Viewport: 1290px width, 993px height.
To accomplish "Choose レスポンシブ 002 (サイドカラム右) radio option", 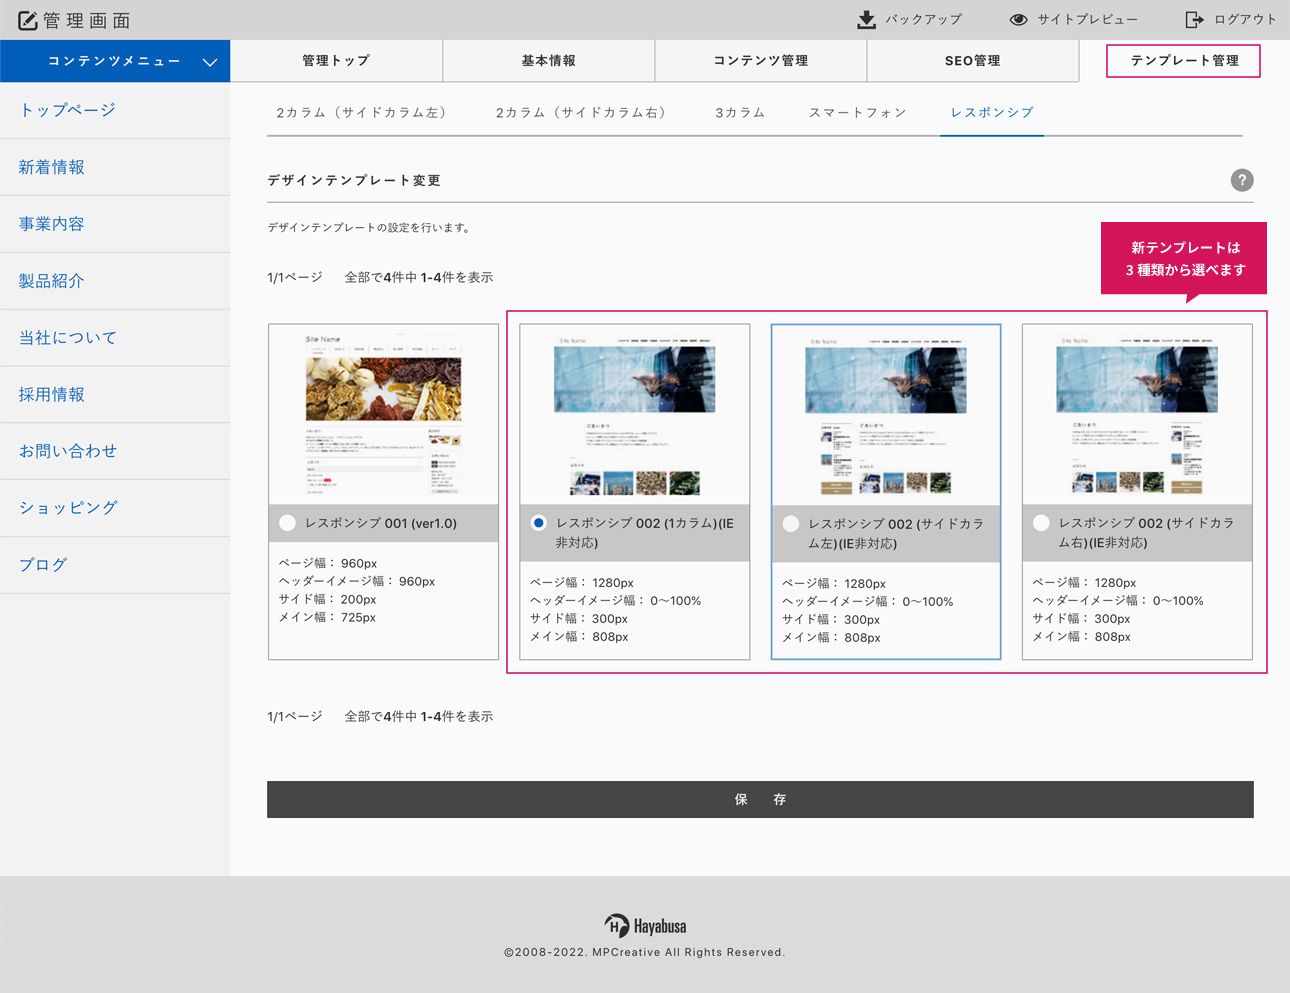I will click(x=1041, y=523).
